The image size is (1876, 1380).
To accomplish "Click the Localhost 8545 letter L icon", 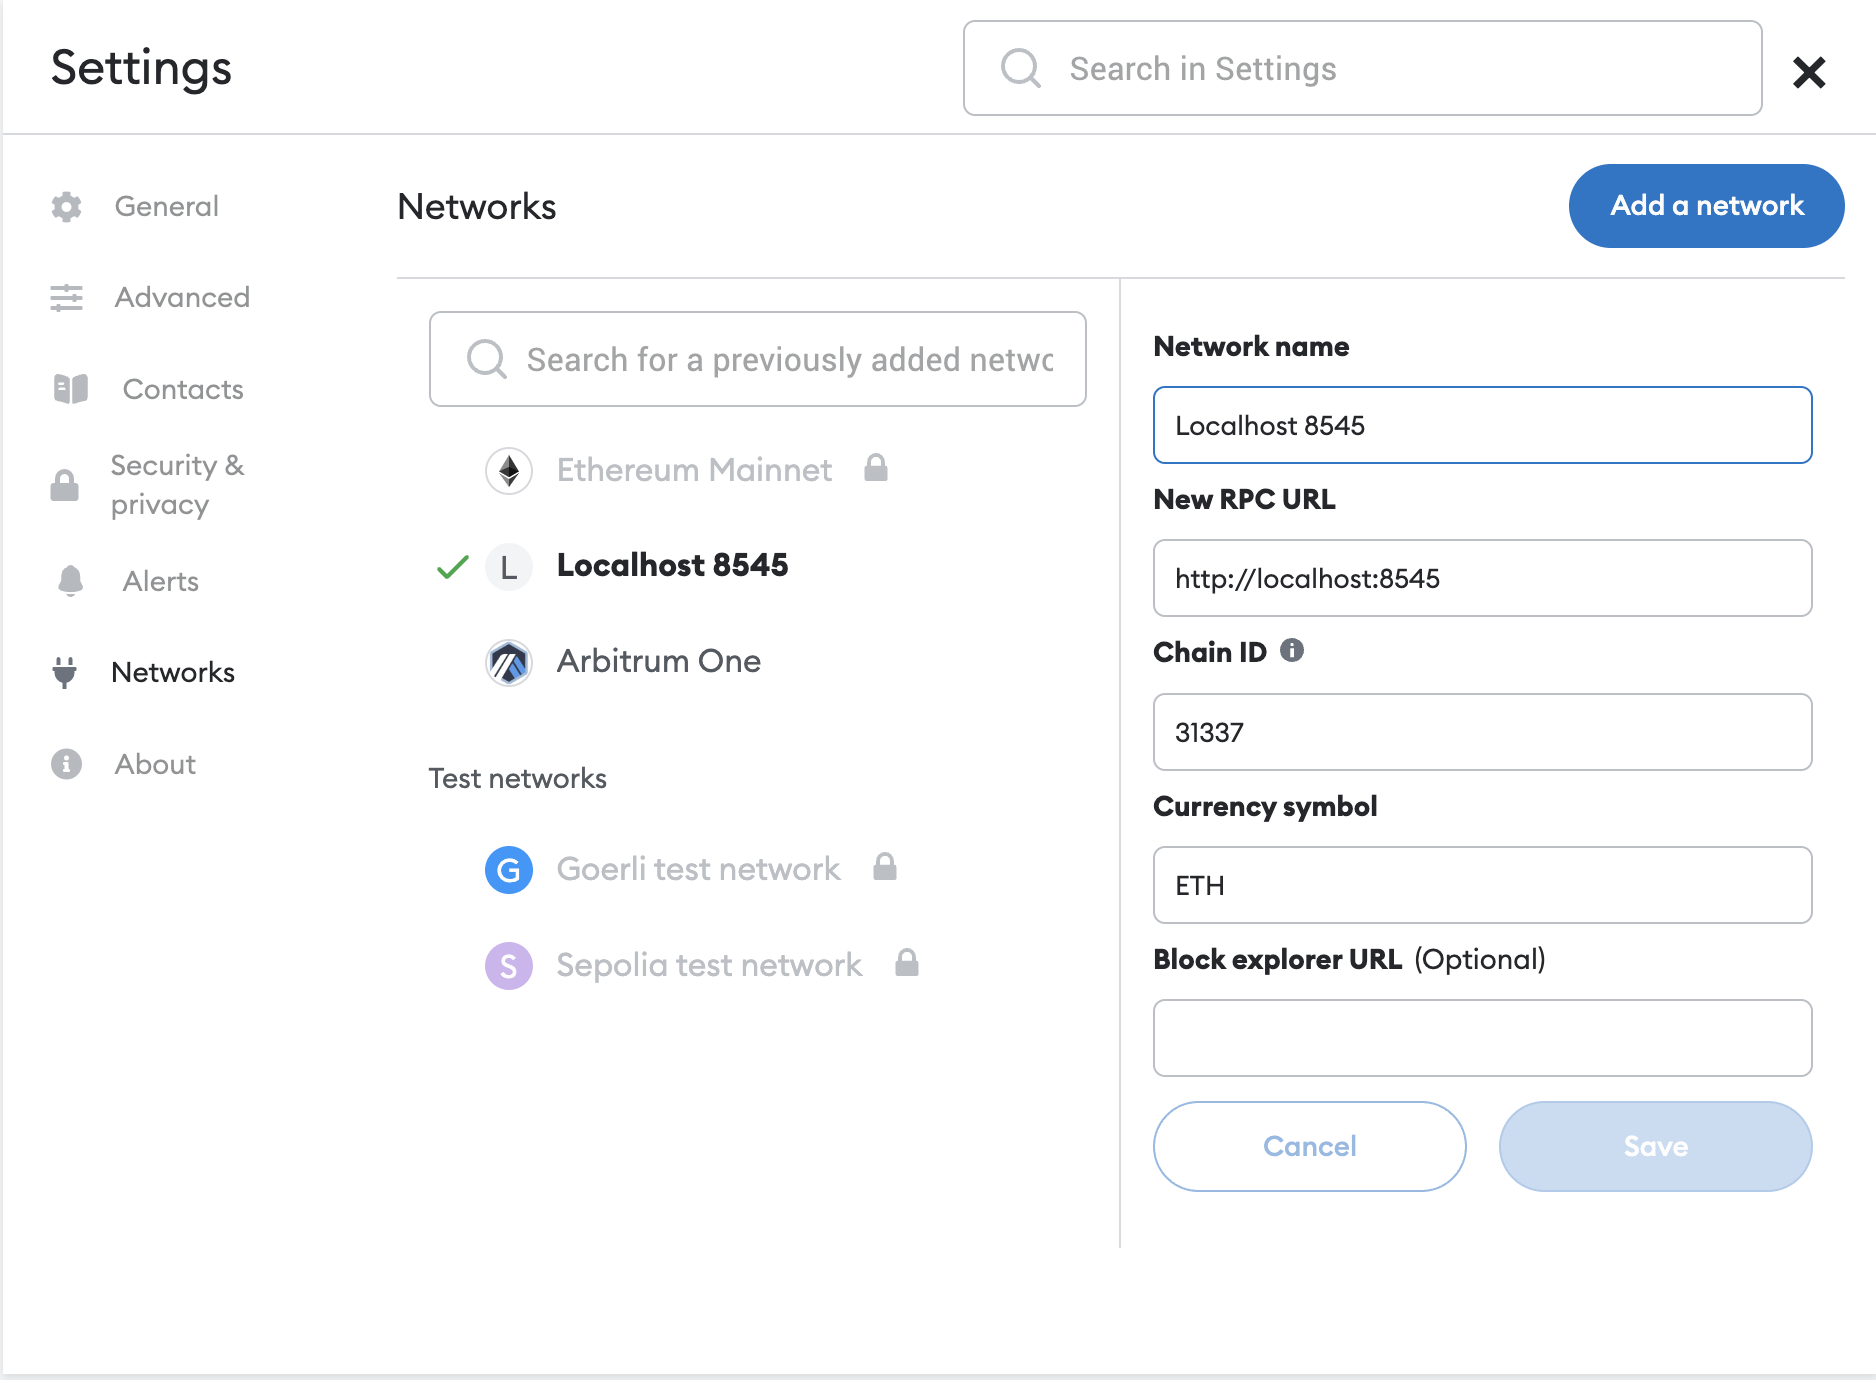I will 509,566.
